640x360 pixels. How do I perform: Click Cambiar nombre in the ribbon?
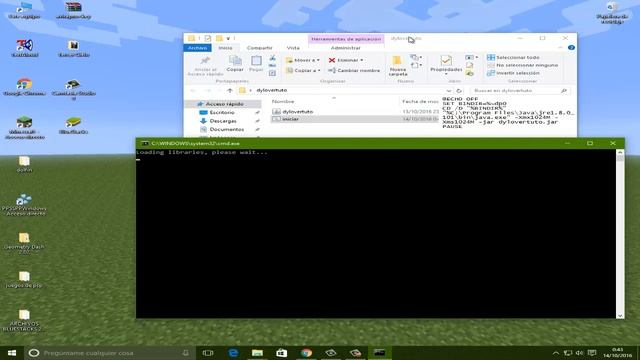coord(354,71)
